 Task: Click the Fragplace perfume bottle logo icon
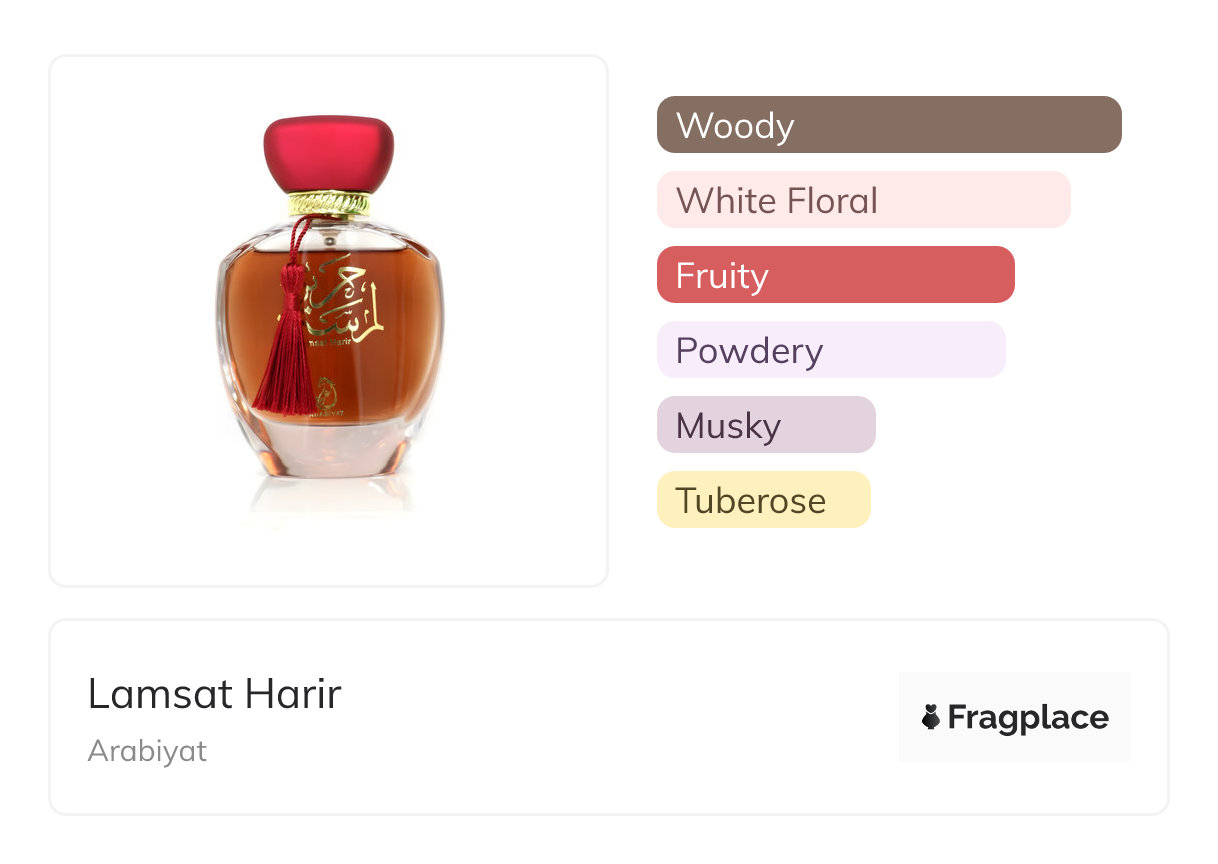[x=931, y=717]
